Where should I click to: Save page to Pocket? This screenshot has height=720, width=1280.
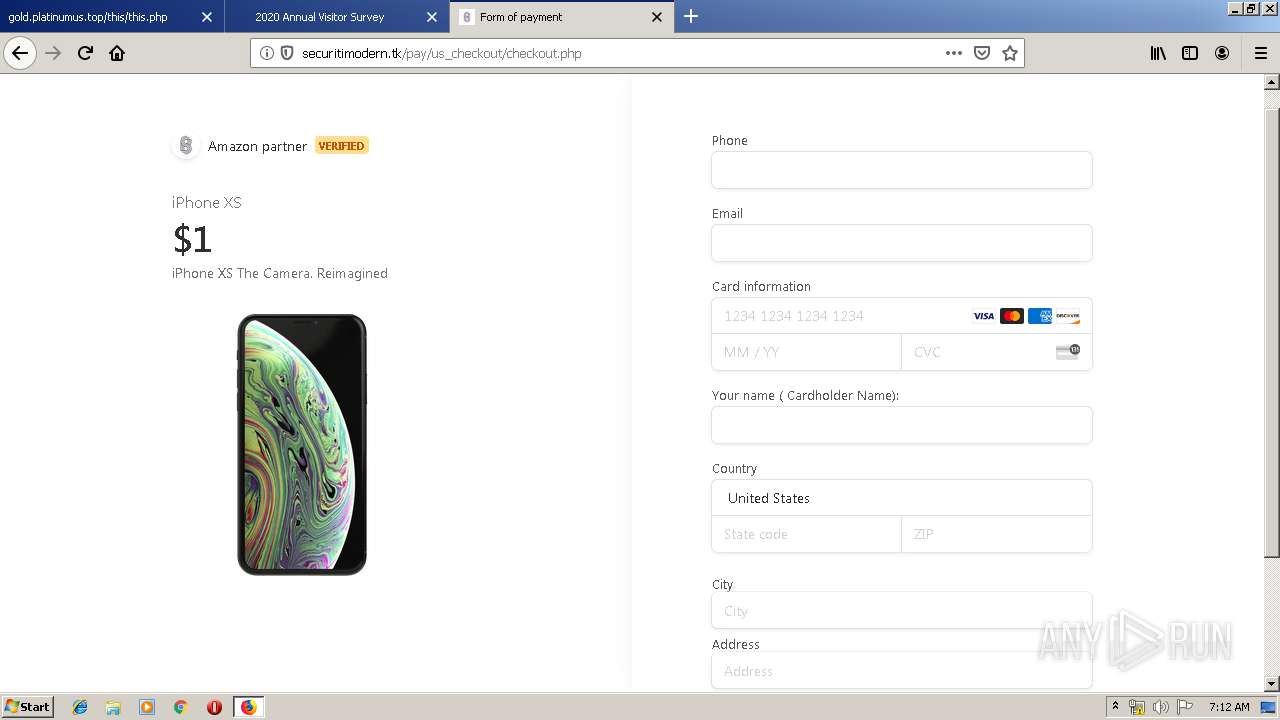[x=982, y=53]
